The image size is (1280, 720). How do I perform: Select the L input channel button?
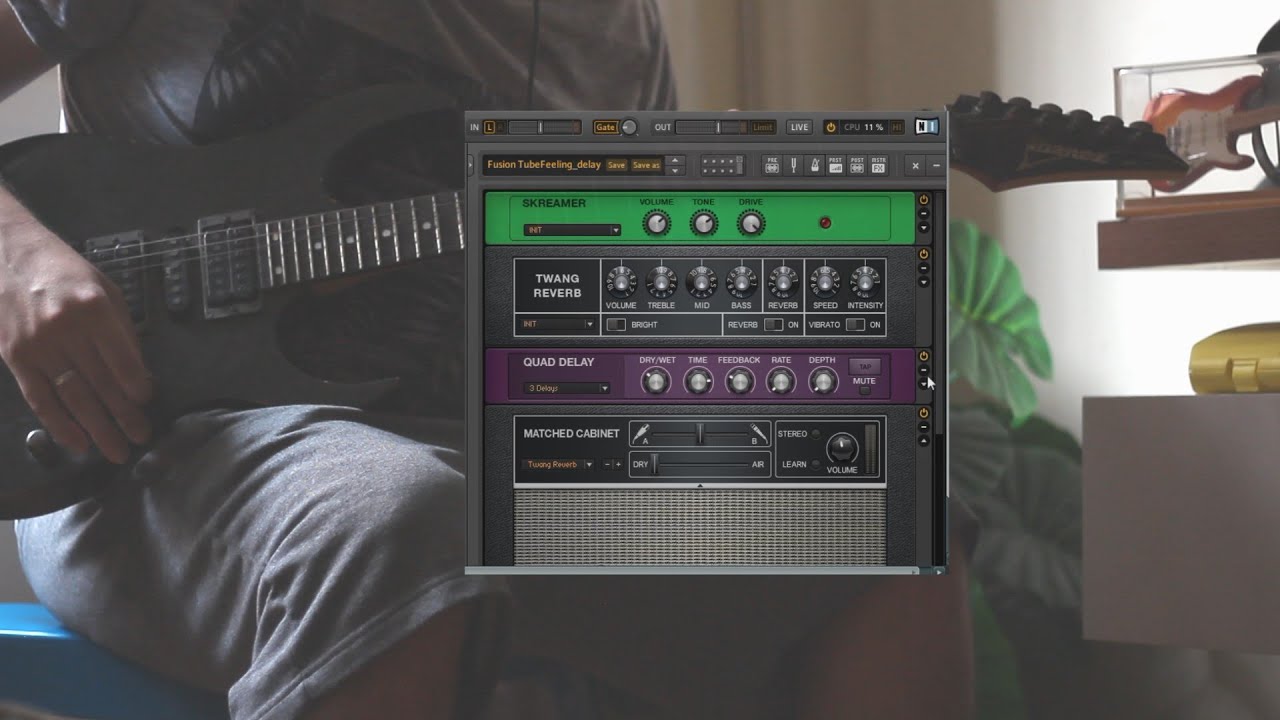tap(490, 127)
